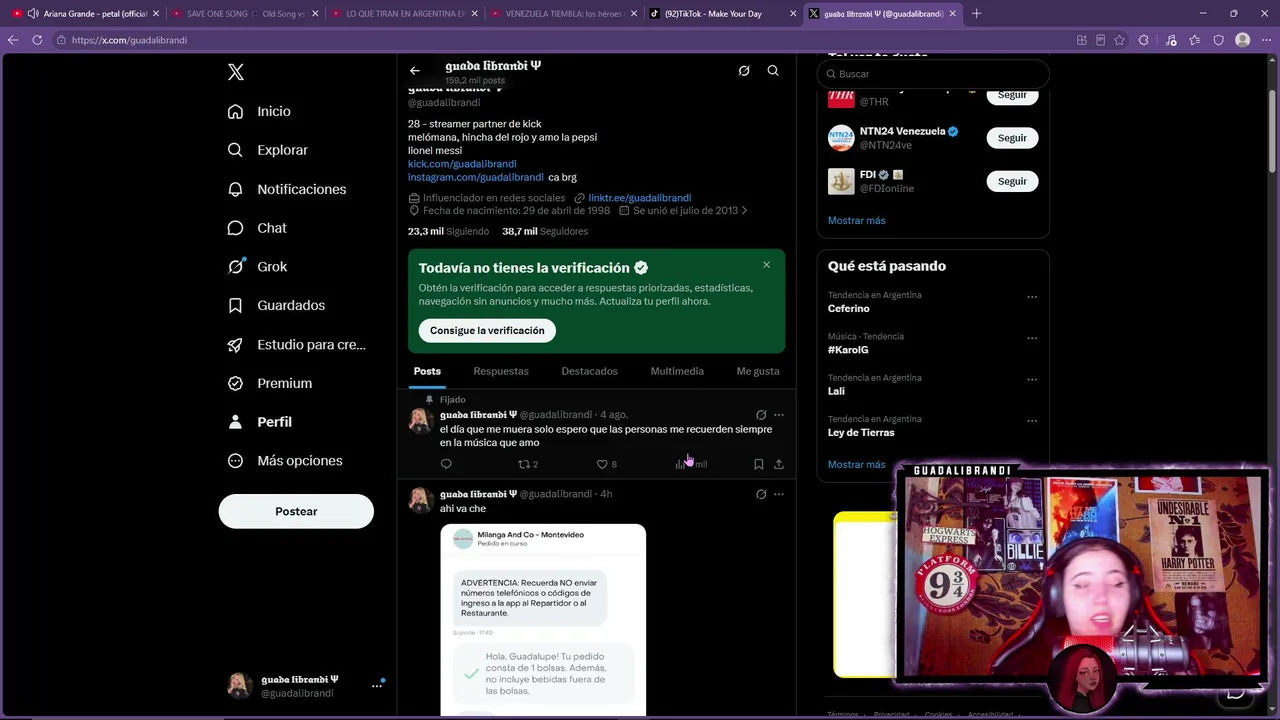
Task: Switch to the Posts tab
Action: coord(427,371)
